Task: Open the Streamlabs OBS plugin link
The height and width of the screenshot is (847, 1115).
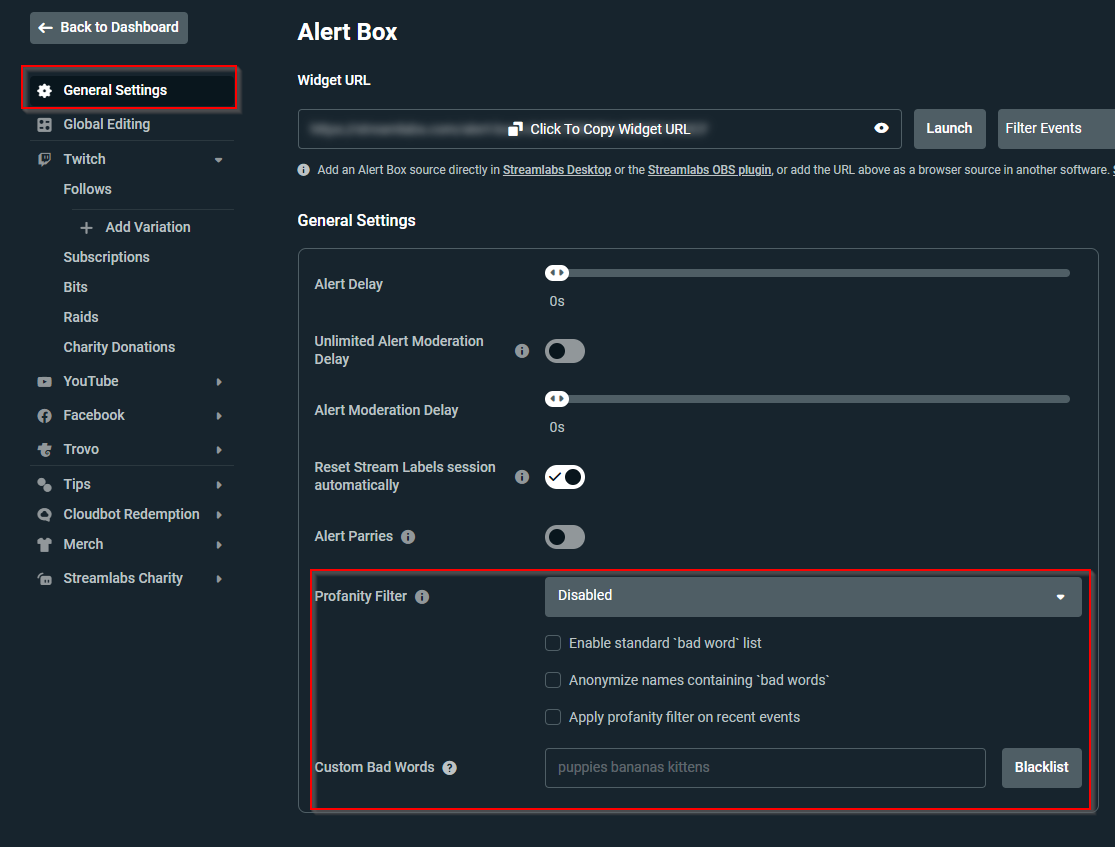Action: (x=709, y=170)
